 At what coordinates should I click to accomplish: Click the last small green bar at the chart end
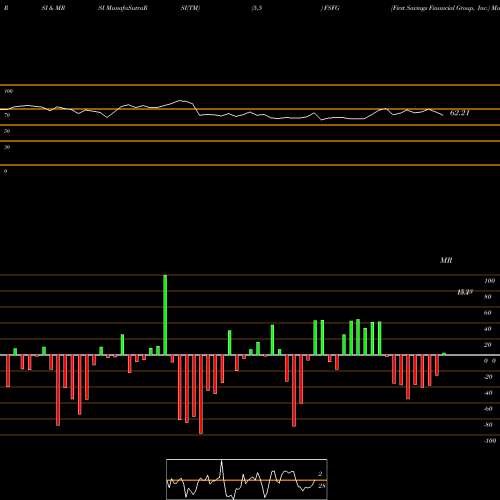click(x=444, y=354)
